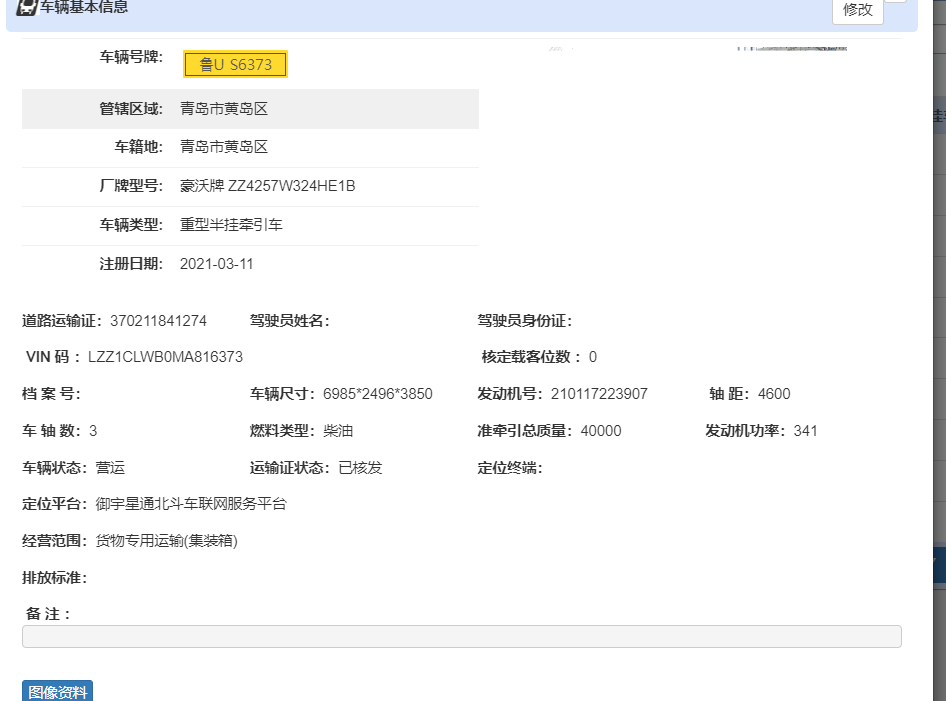Click the 轴距 value 4600

pyautogui.click(x=774, y=394)
